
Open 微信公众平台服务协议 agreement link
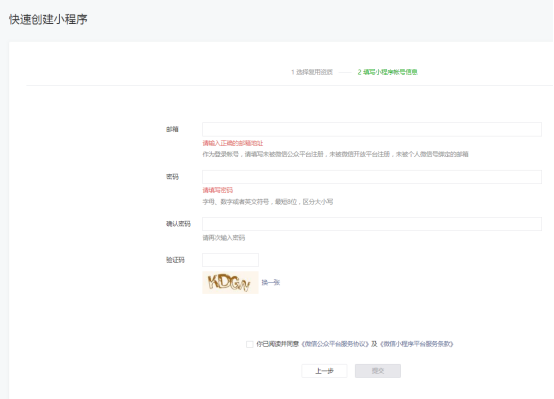pyautogui.click(x=335, y=344)
